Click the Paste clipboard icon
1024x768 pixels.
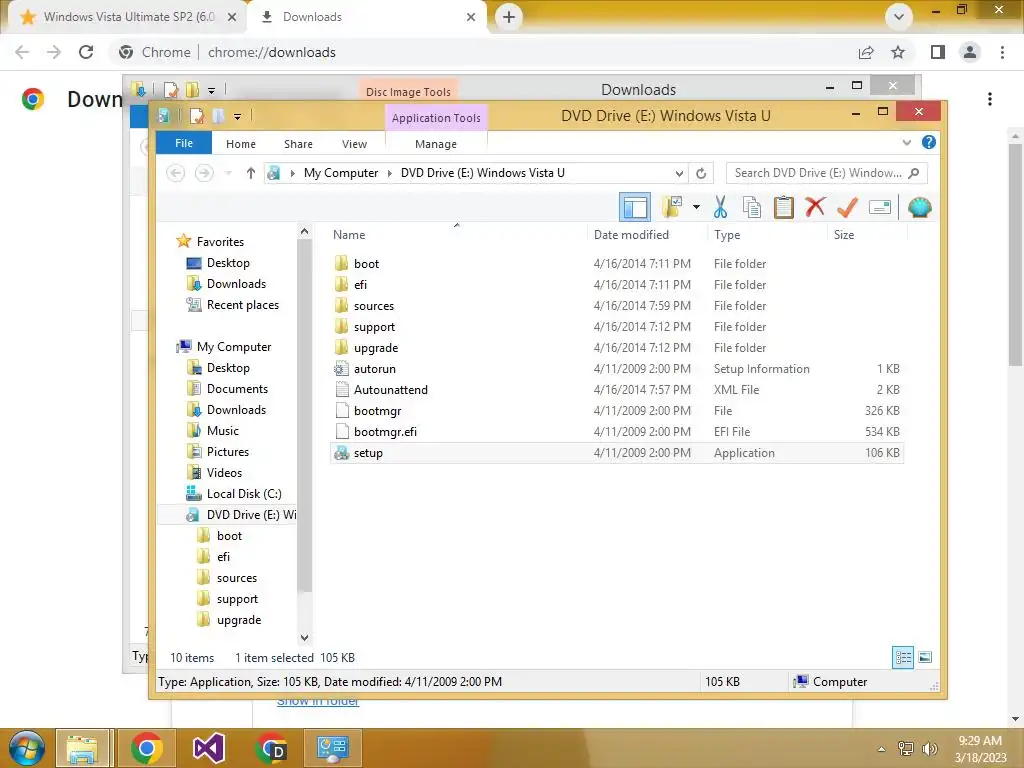(x=784, y=208)
